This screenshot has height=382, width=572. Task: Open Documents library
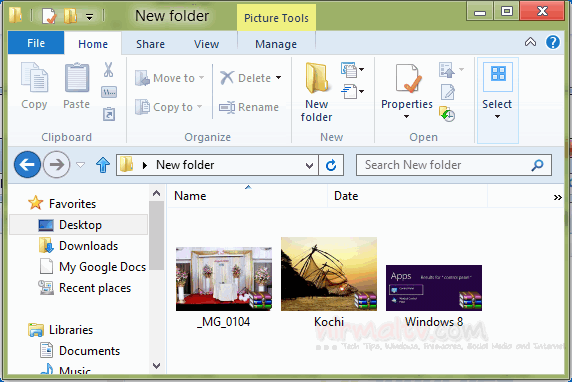click(x=89, y=351)
